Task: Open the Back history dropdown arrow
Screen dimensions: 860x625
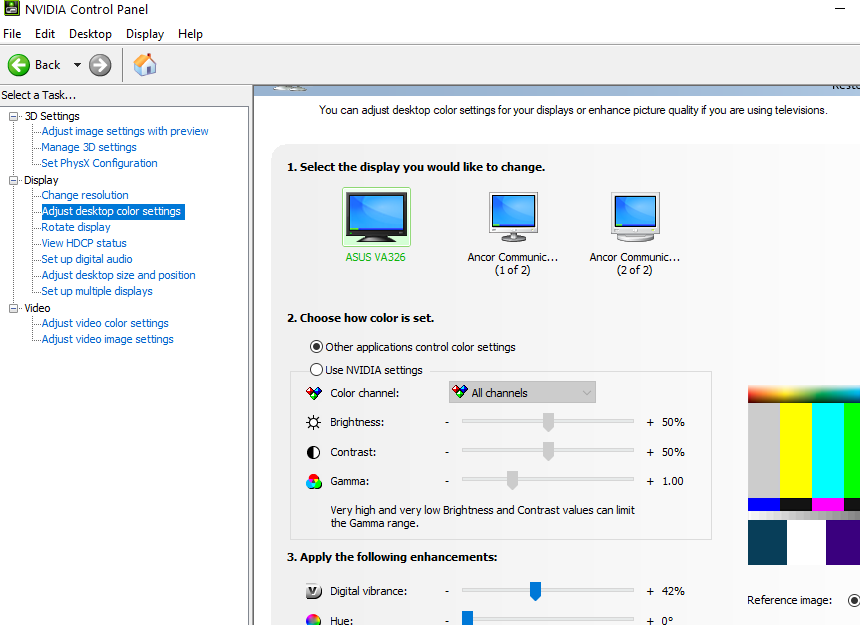Action: tap(77, 65)
